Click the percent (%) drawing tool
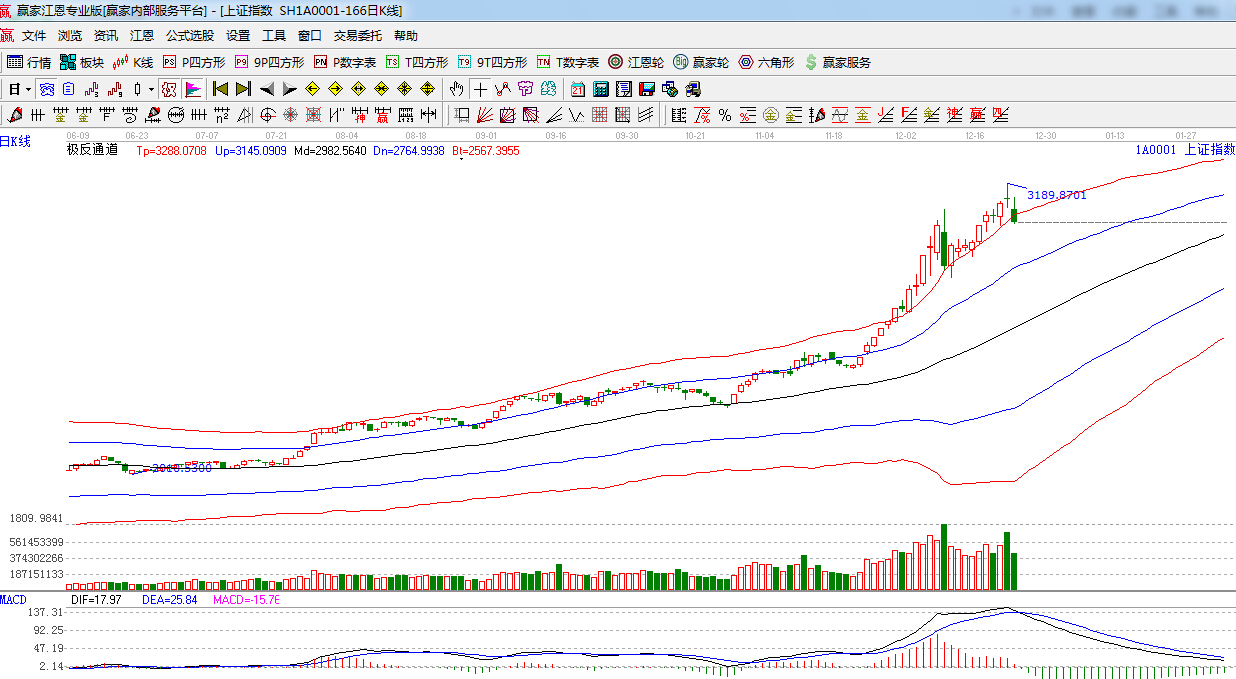Screen dimensions: 1236x679 tap(724, 115)
